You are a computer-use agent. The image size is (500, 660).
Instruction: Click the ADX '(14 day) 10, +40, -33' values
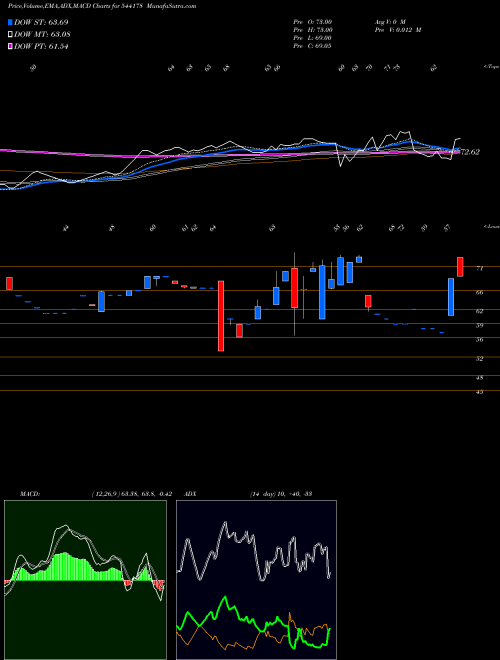(280, 494)
